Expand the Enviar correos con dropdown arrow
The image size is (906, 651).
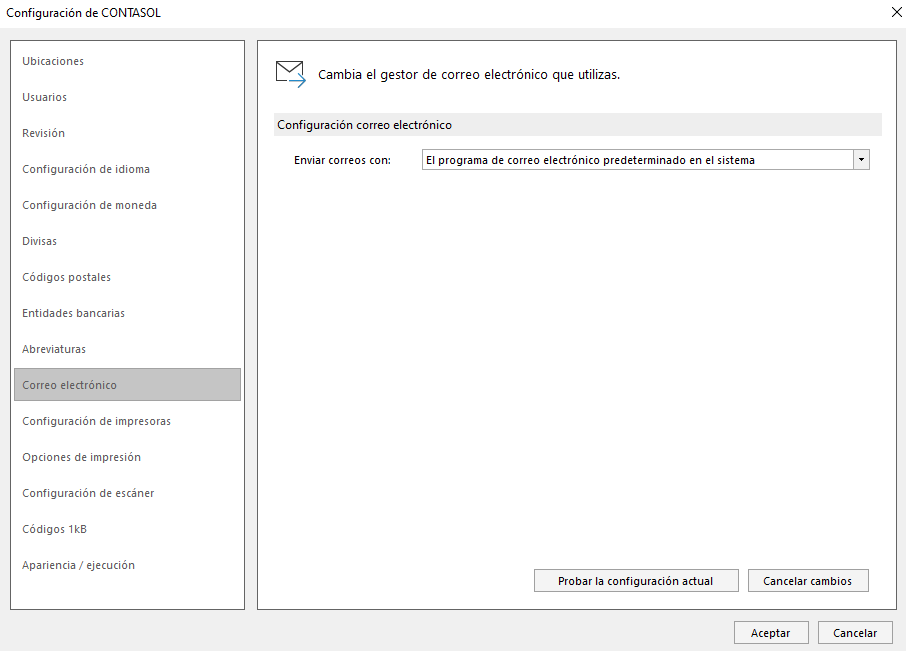tap(861, 160)
